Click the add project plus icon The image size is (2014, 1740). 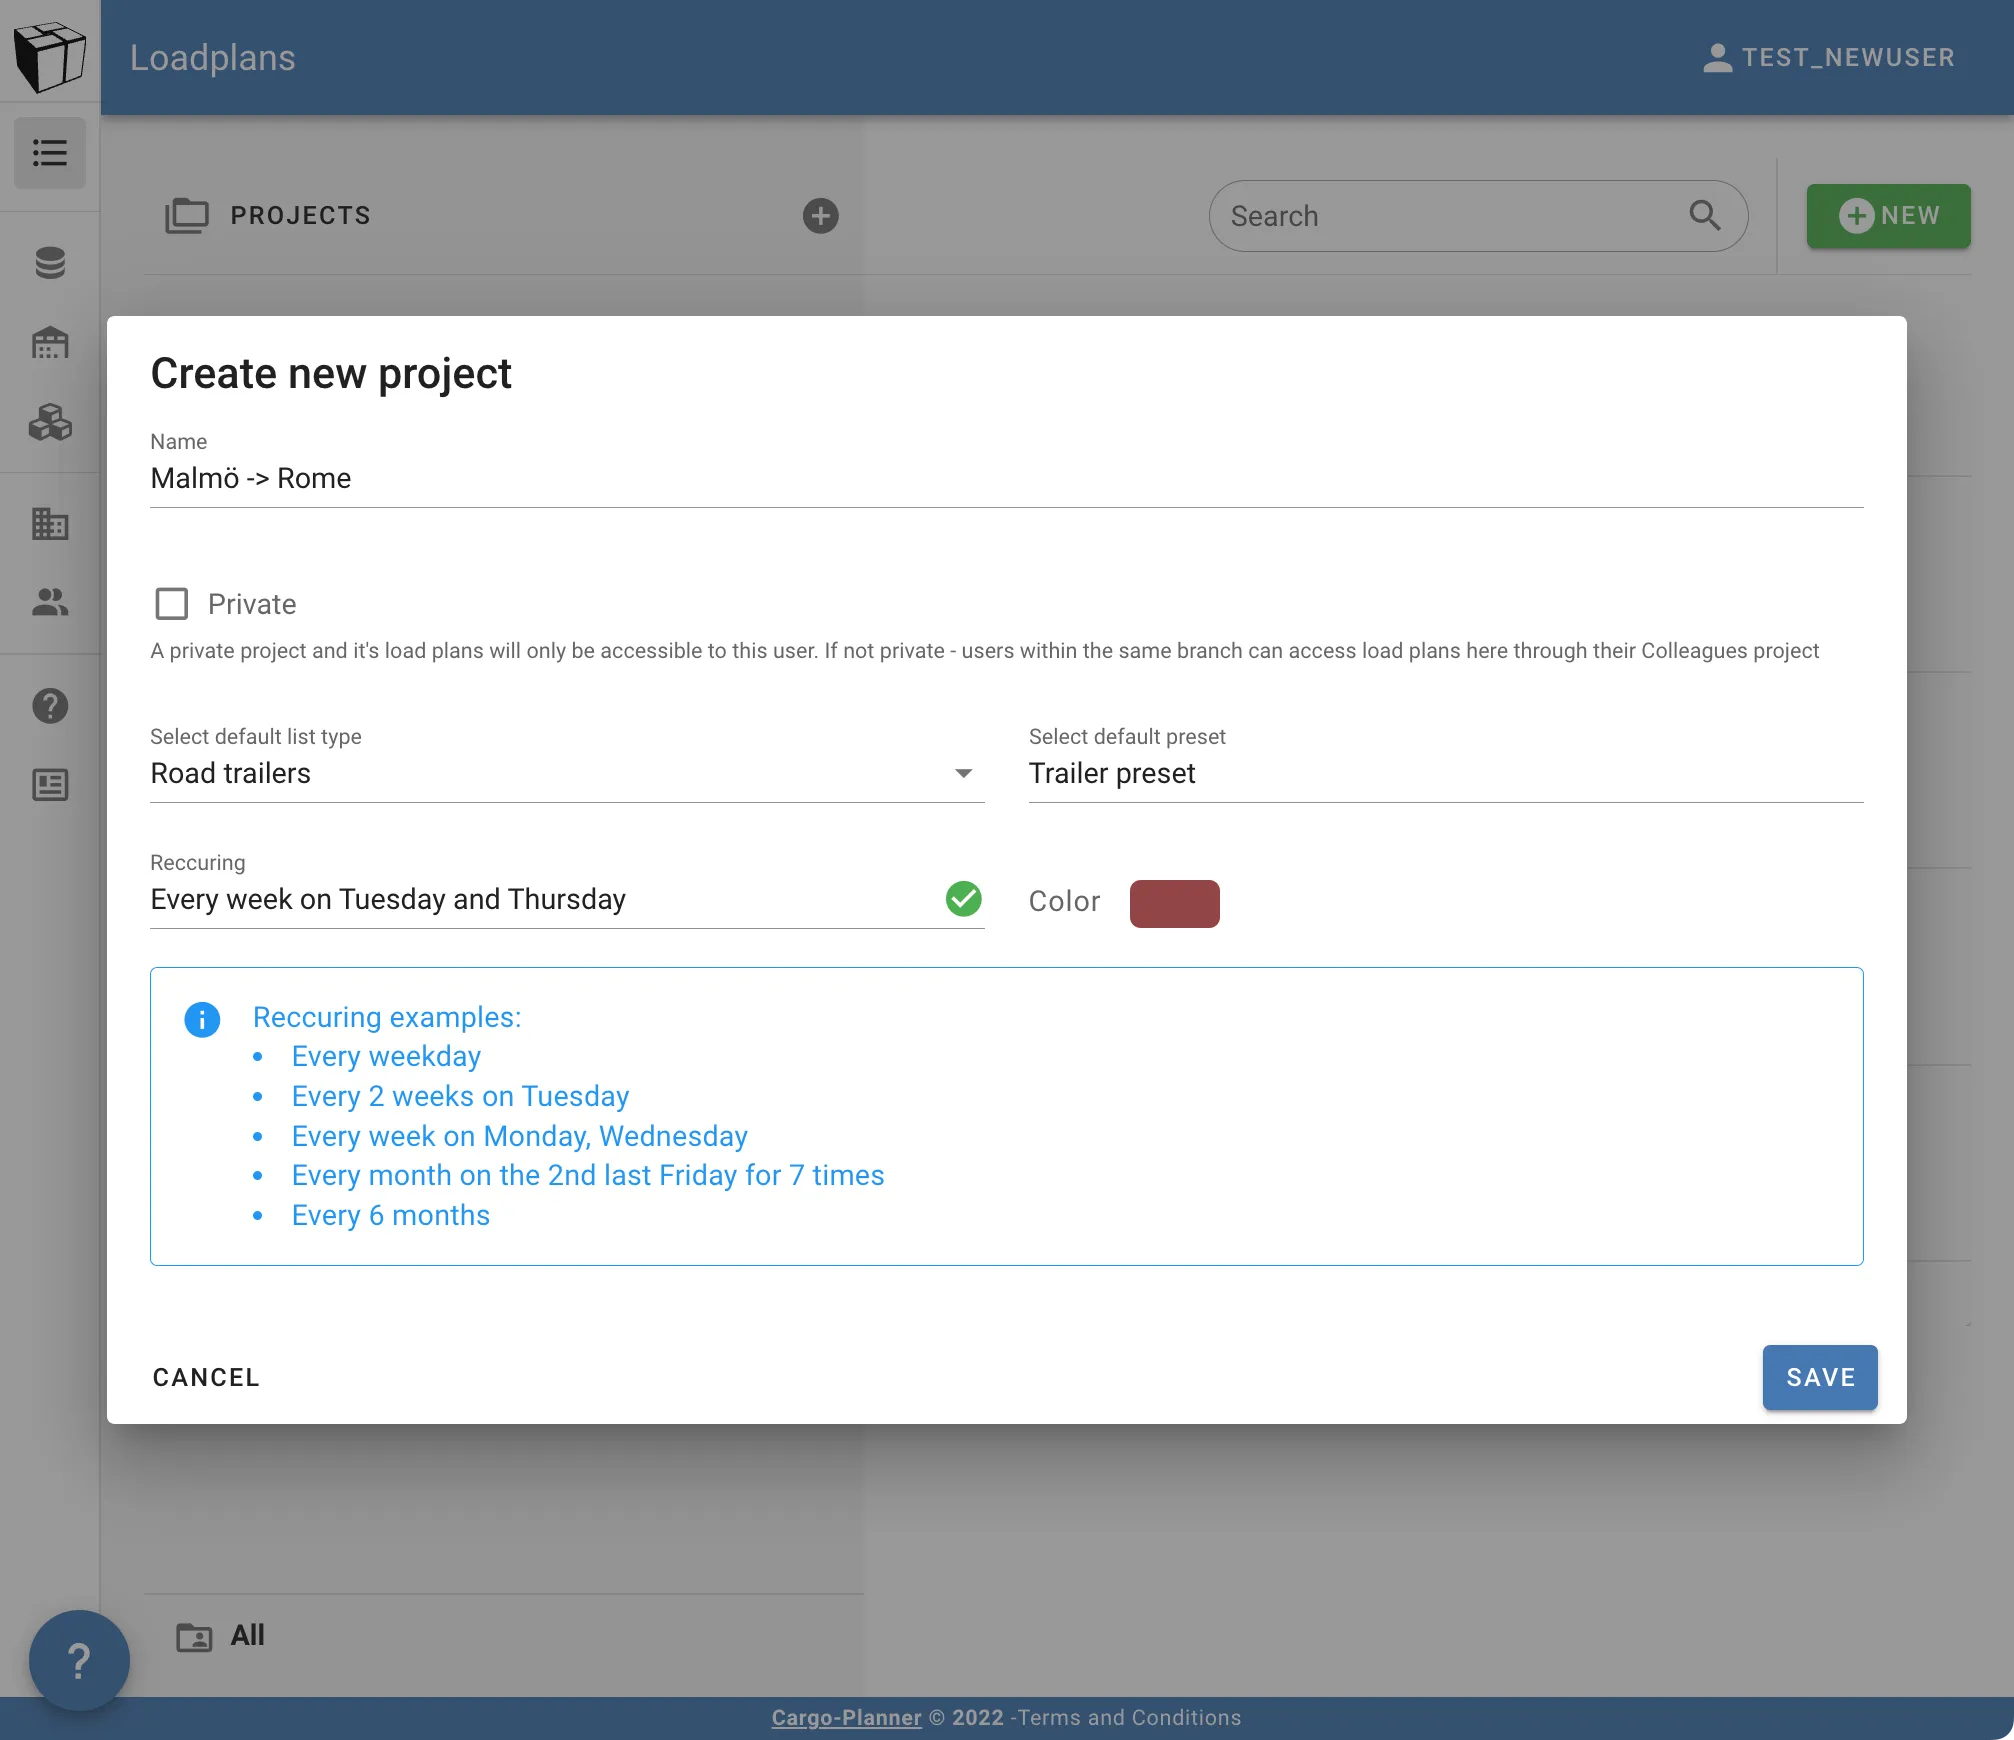[820, 216]
